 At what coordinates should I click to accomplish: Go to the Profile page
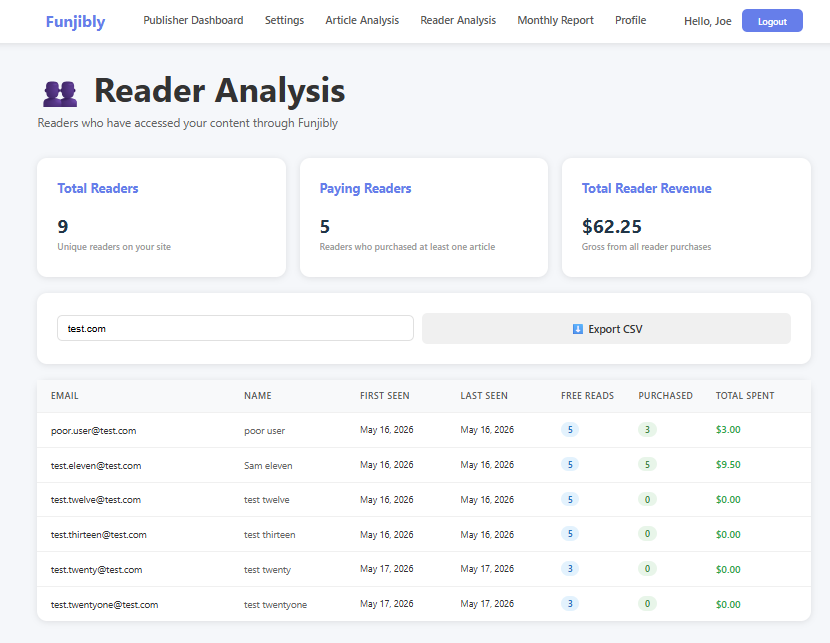point(630,20)
